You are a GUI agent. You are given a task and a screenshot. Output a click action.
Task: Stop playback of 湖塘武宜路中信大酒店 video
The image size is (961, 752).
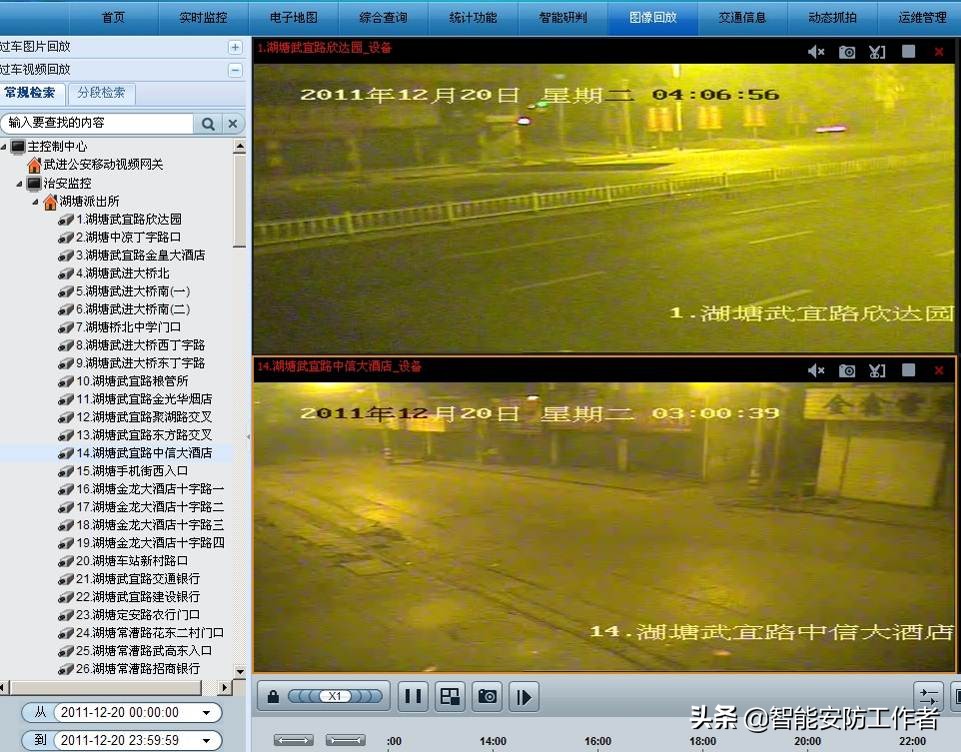pos(908,369)
